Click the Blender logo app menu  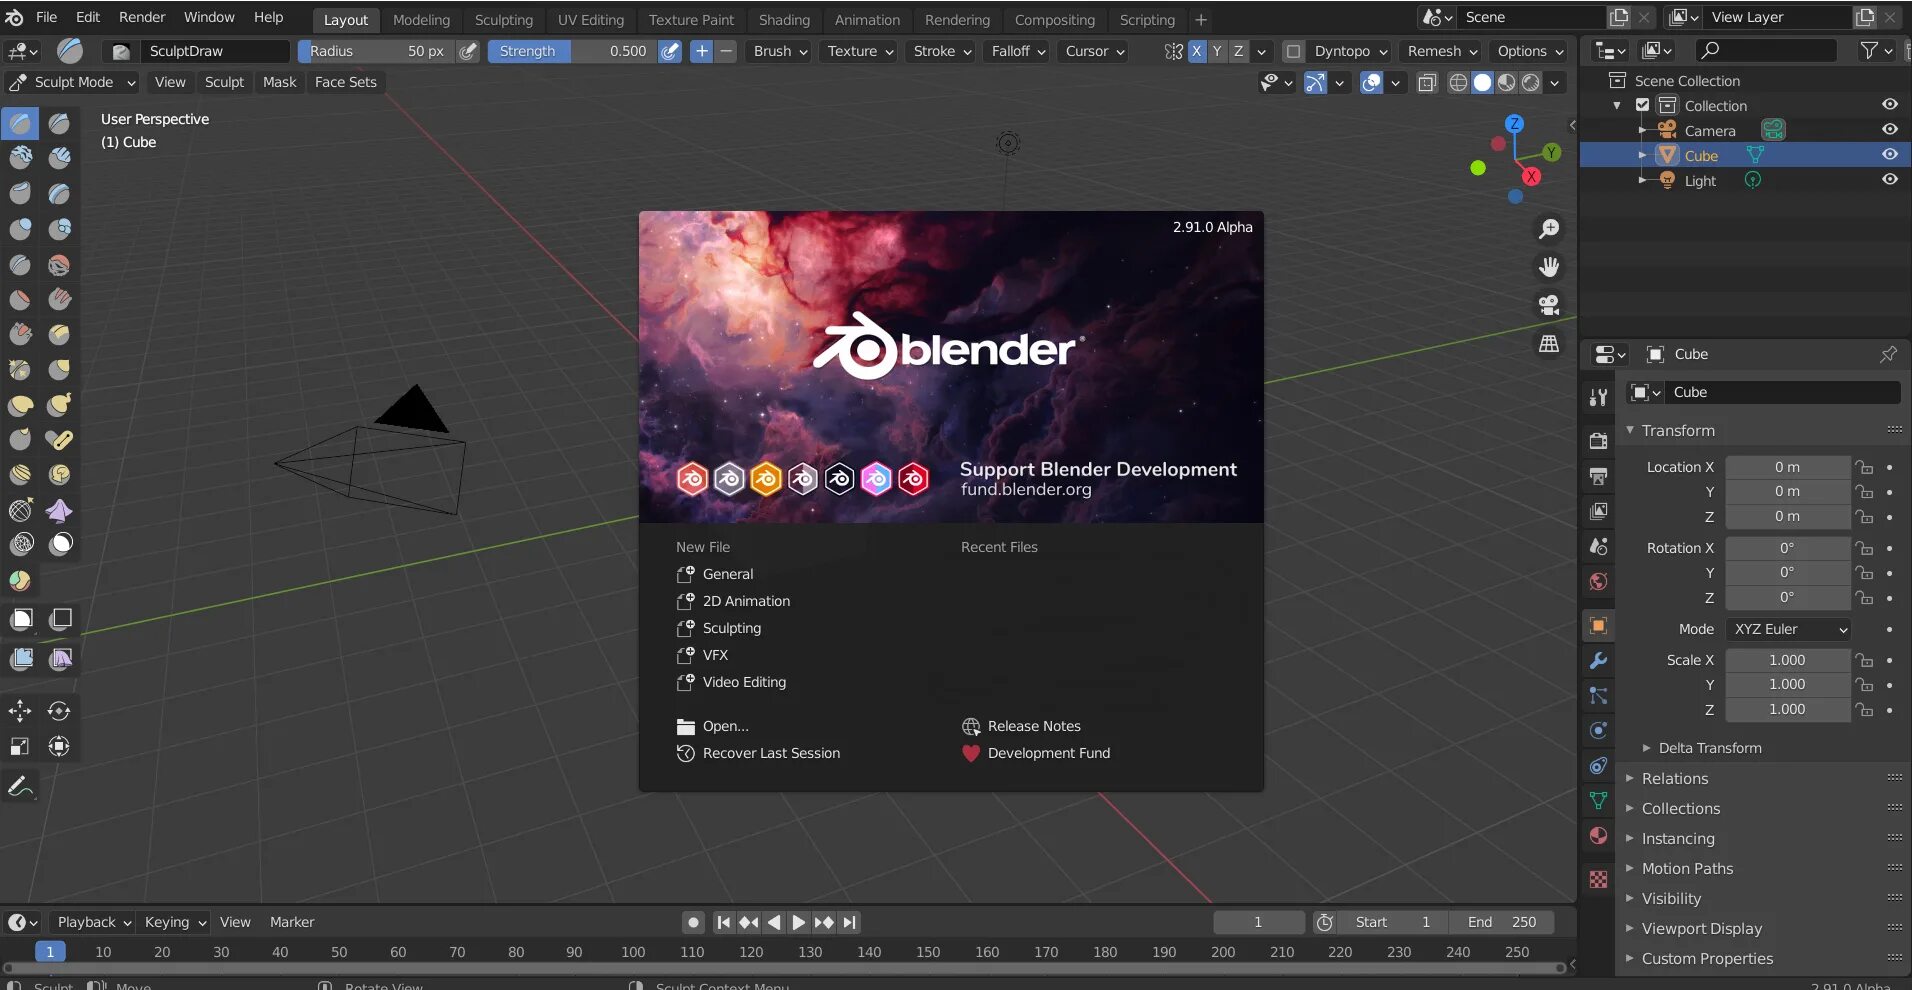[x=14, y=17]
